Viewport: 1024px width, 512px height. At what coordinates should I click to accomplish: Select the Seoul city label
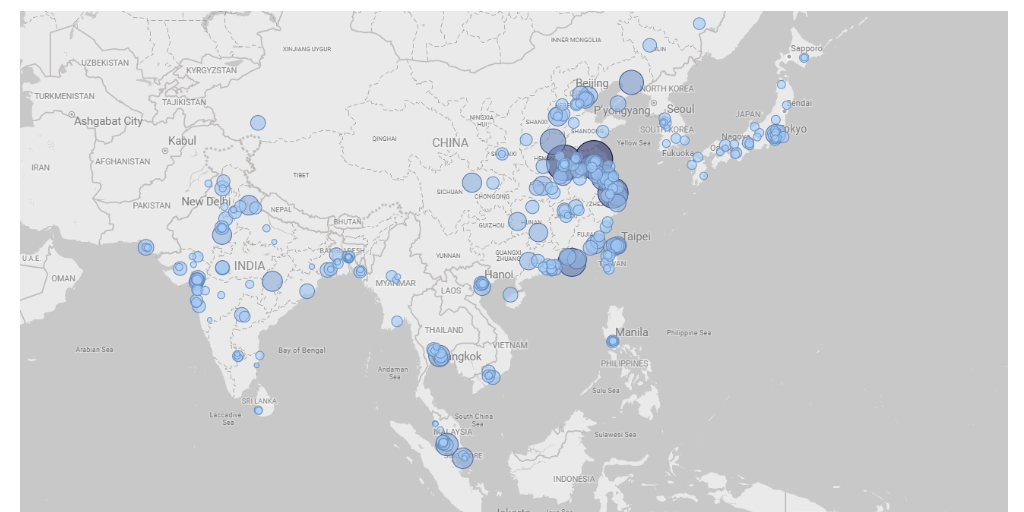[x=680, y=109]
